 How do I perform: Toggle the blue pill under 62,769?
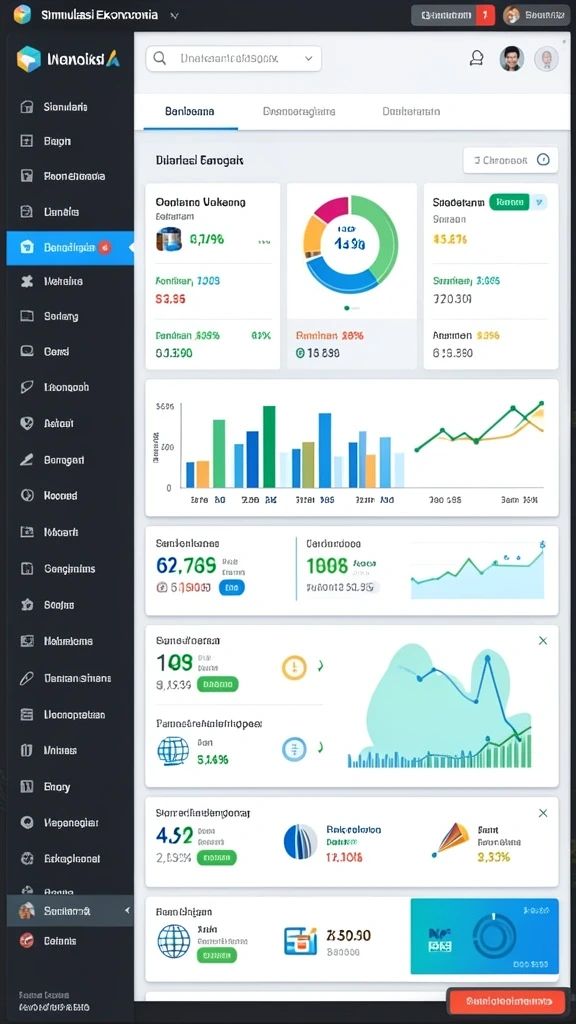point(231,588)
